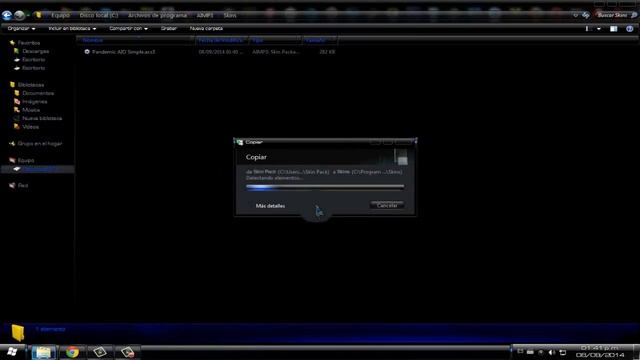Open the recent locations dropdown arrow
Viewport: 640px width, 360px height.
click(28, 16)
